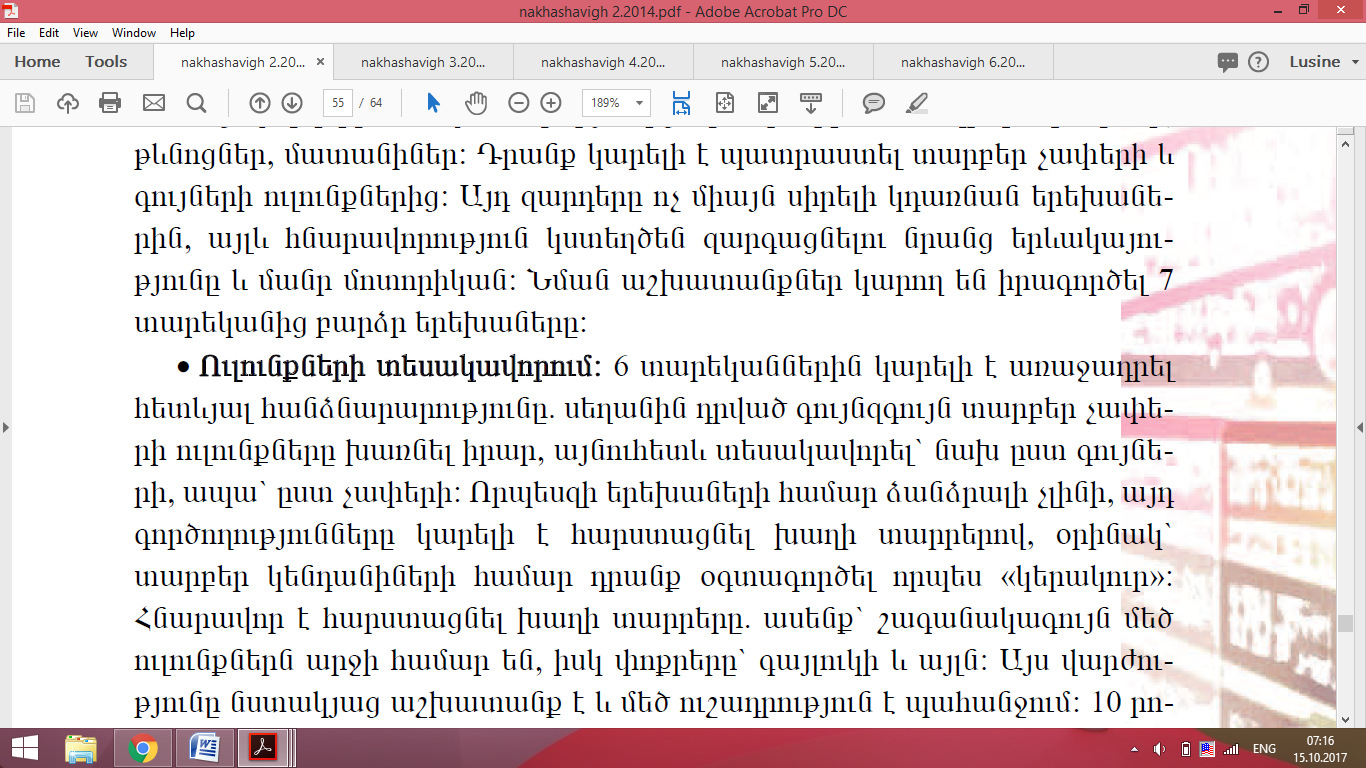Open the 189% zoom level dropdown
The height and width of the screenshot is (768, 1366).
click(x=617, y=103)
